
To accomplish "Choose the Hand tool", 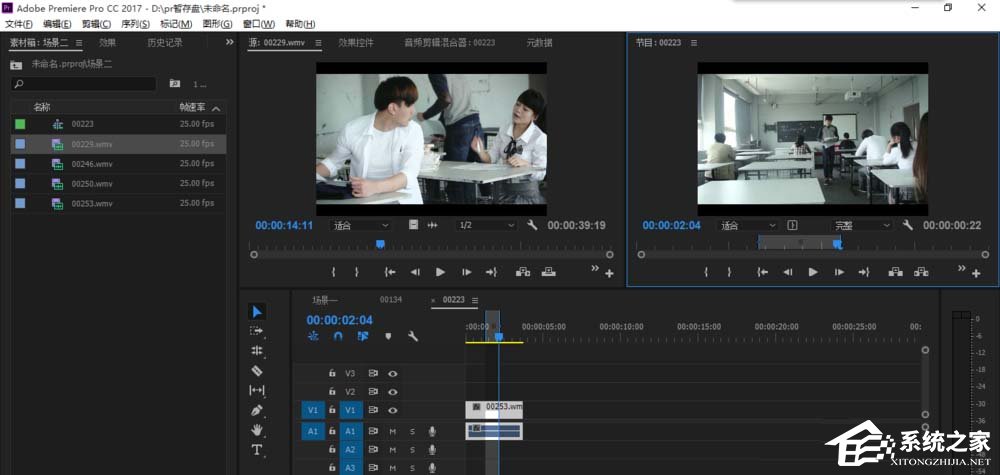I will 257,430.
